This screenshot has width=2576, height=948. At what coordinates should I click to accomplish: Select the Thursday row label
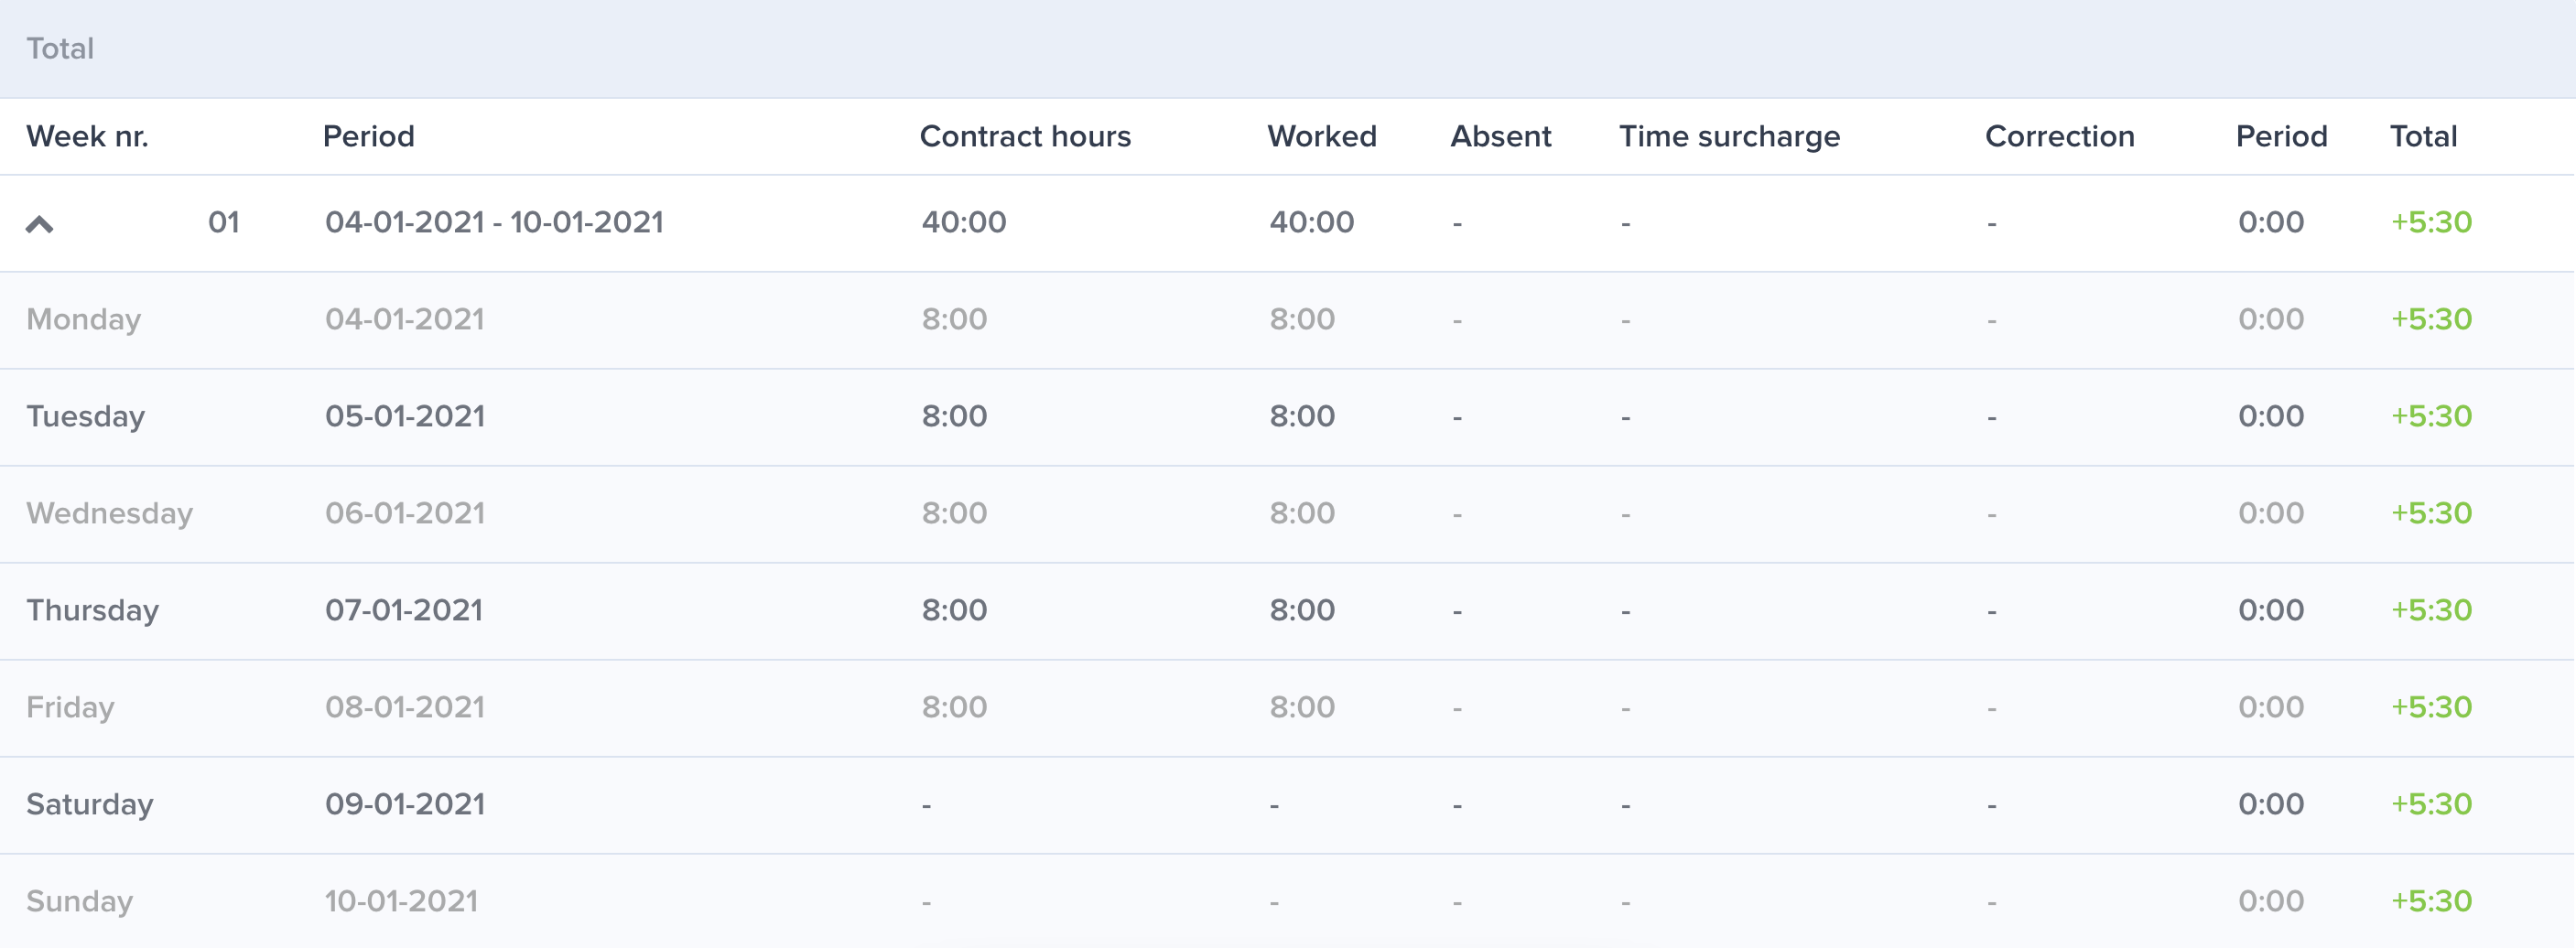(x=92, y=610)
